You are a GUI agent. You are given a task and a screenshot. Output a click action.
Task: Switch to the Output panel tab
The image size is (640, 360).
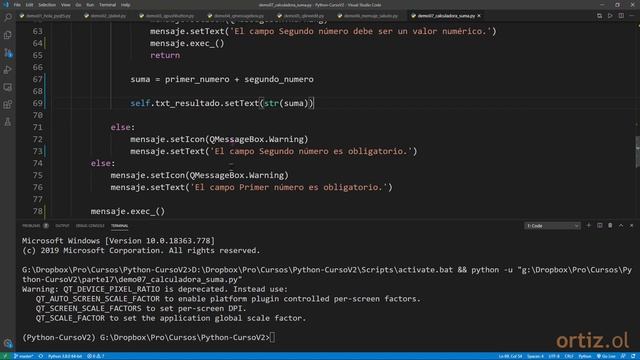pos(62,226)
